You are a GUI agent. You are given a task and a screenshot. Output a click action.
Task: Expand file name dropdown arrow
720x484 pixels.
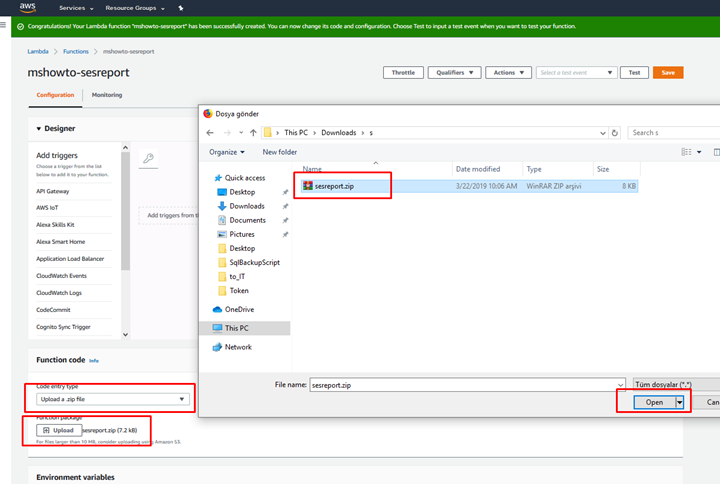coord(620,385)
